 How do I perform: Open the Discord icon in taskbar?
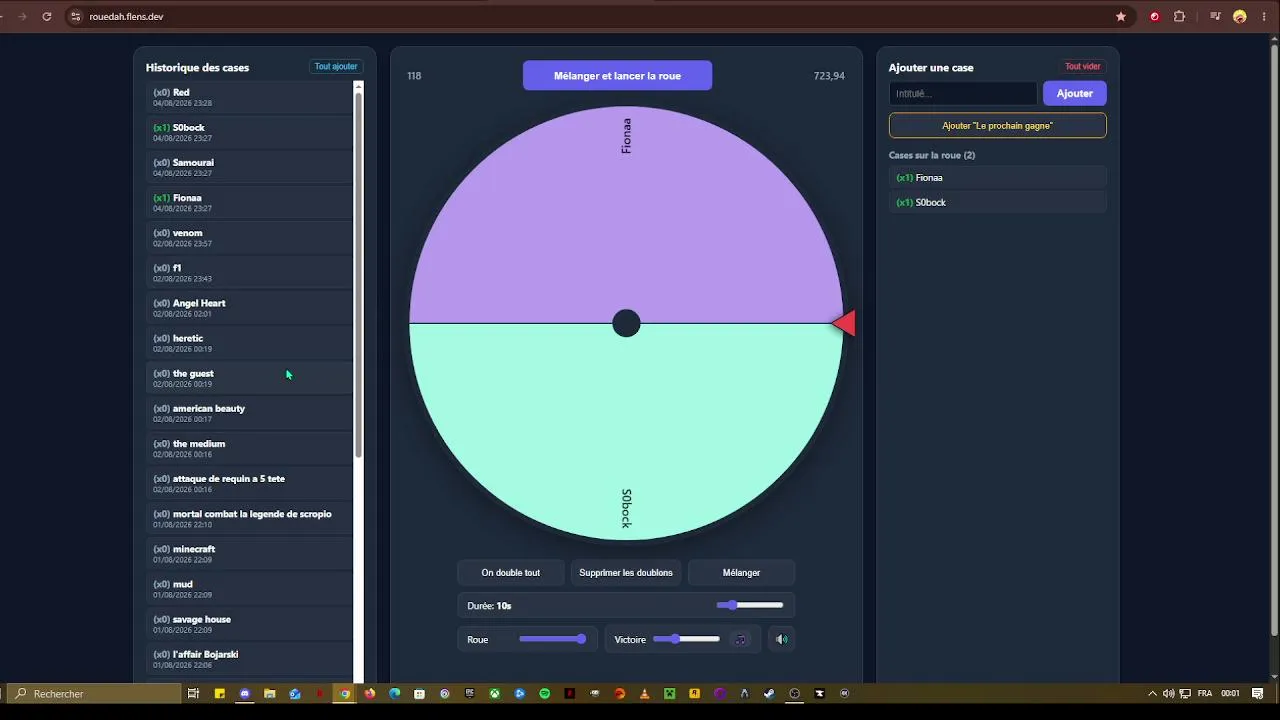(245, 694)
